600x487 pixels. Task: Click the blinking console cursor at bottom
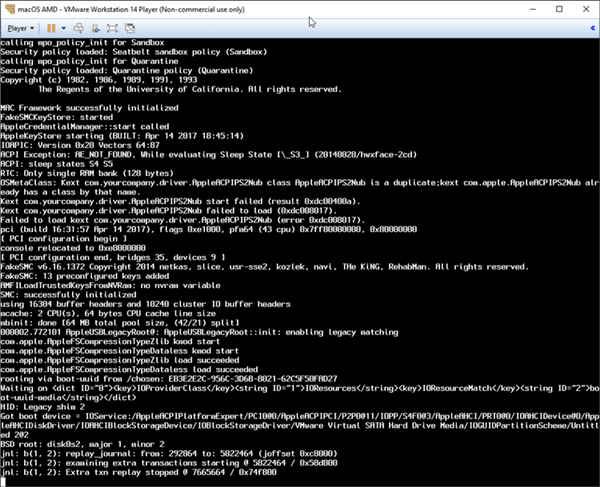tap(3, 481)
